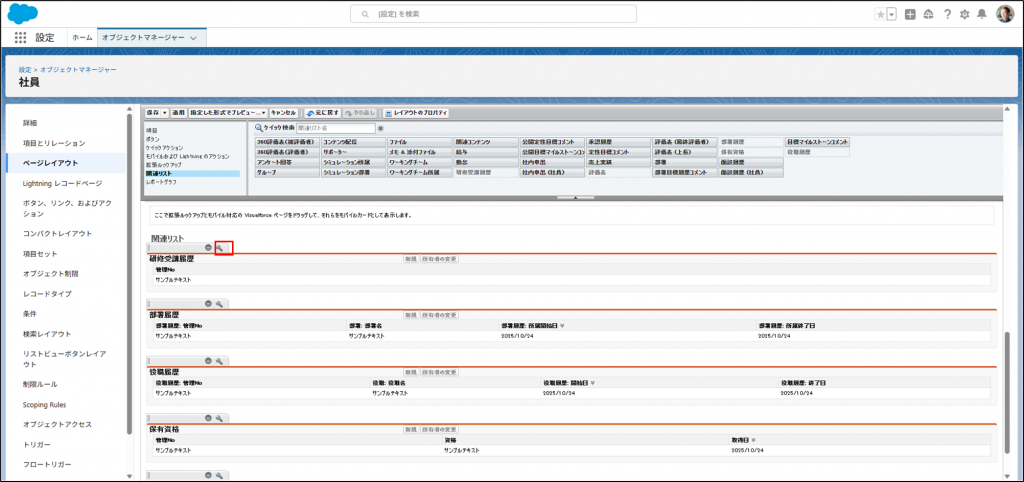Image resolution: width=1024 pixels, height=482 pixels.
Task: Open the favorites list dropdown arrow
Action: [891, 14]
